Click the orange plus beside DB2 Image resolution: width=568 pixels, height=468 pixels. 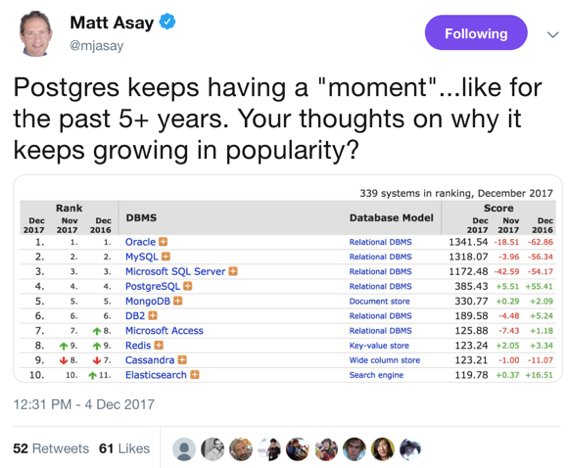pyautogui.click(x=153, y=316)
